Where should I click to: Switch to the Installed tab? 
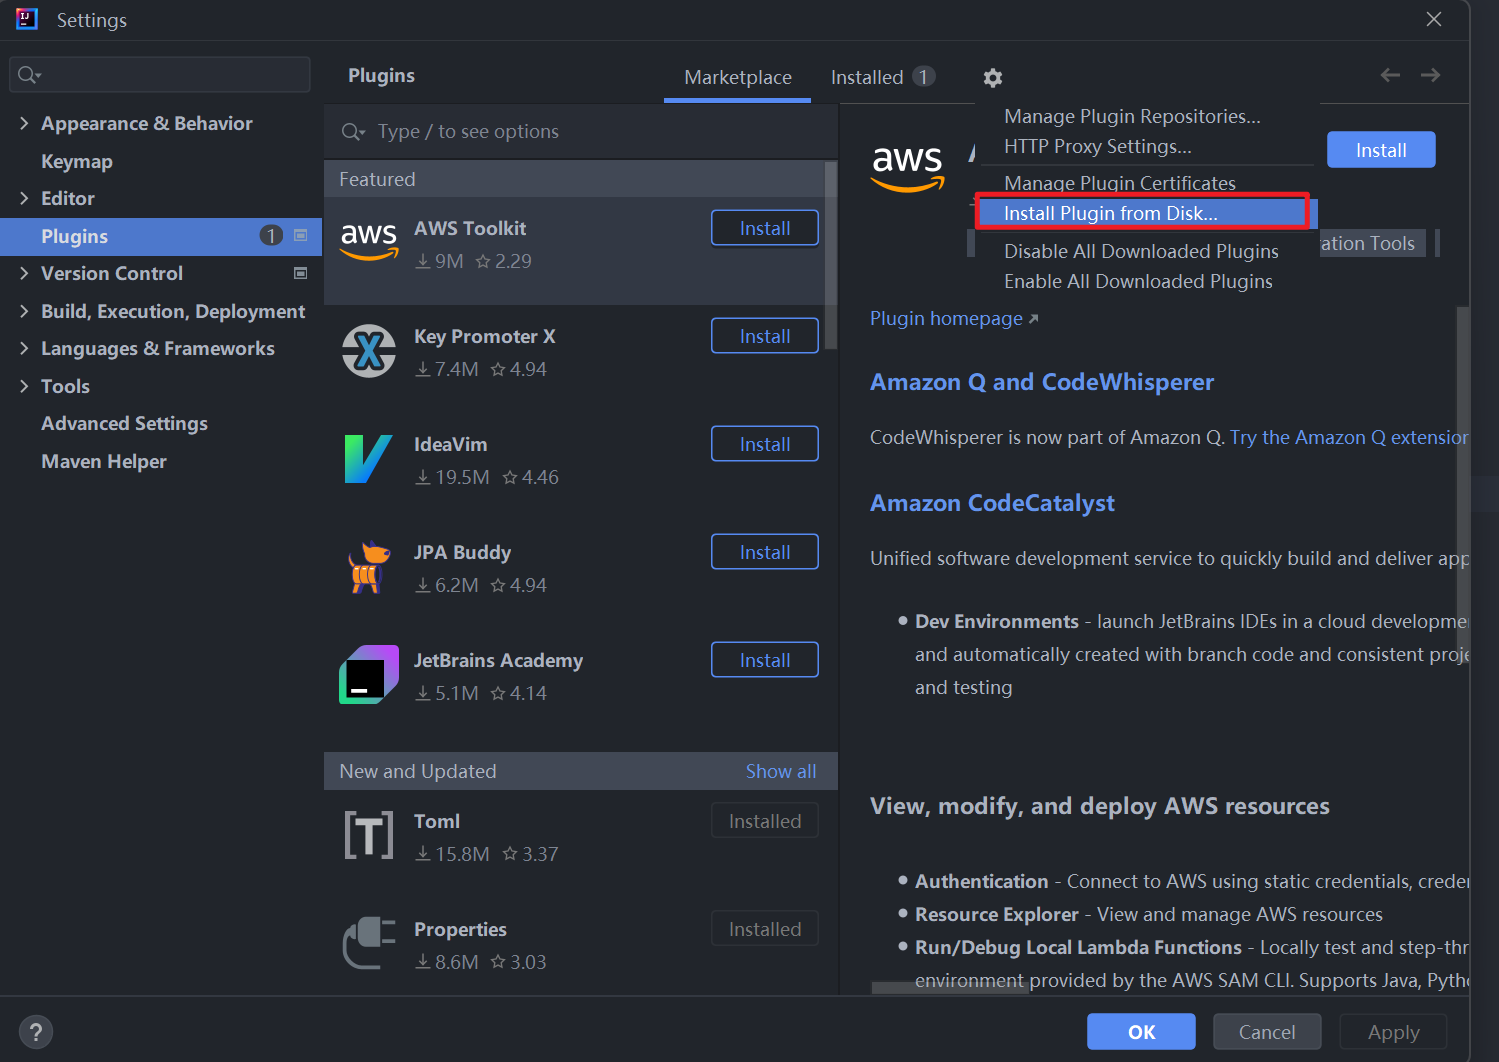pyautogui.click(x=883, y=77)
